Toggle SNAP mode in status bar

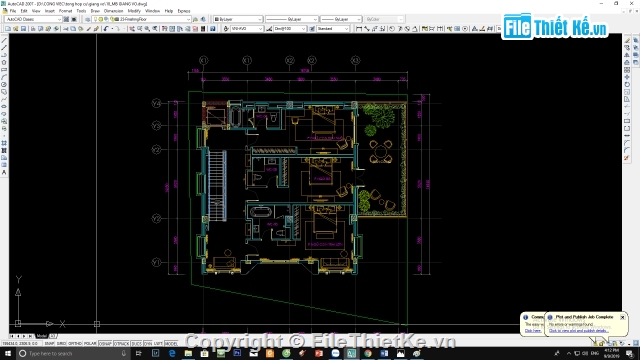(49, 344)
